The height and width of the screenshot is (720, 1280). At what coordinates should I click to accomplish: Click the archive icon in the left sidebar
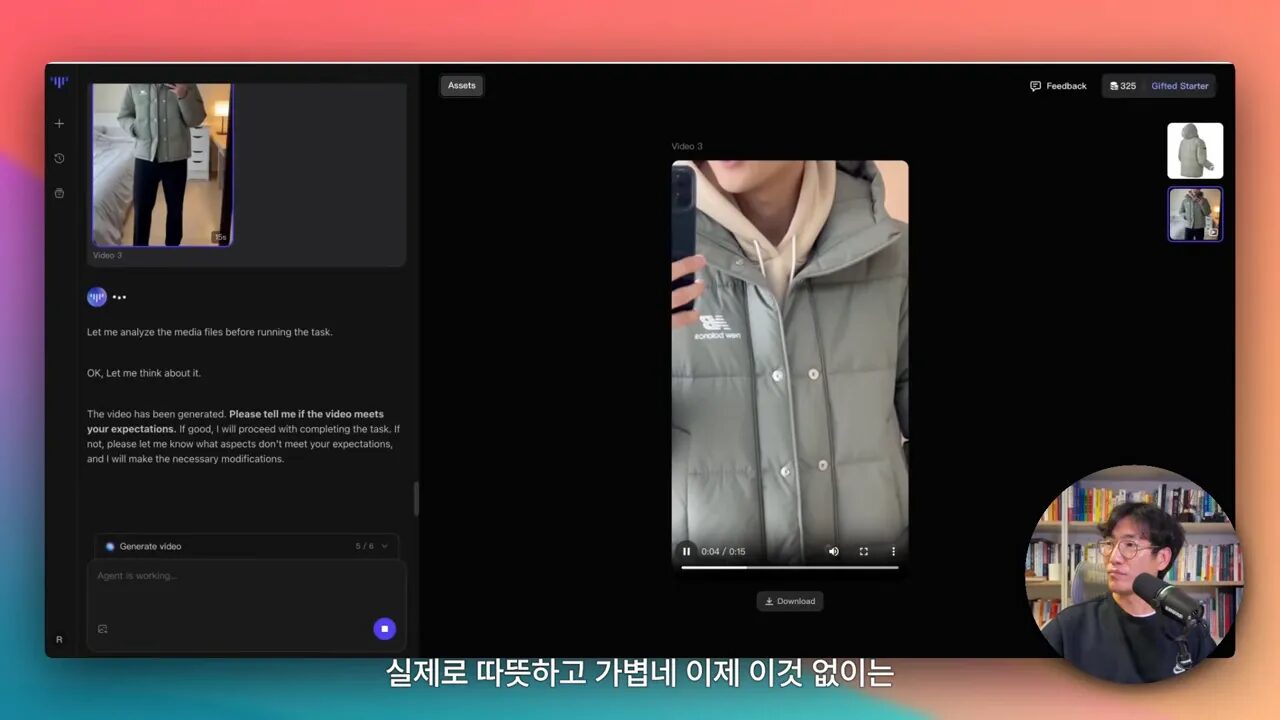[x=59, y=193]
